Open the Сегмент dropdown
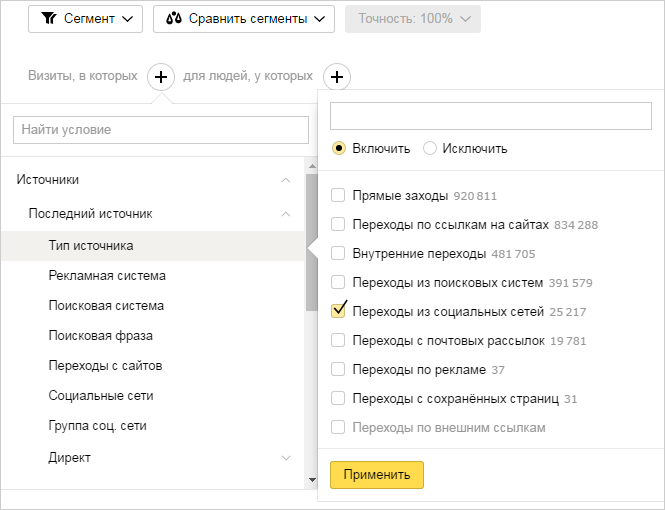 (x=85, y=19)
